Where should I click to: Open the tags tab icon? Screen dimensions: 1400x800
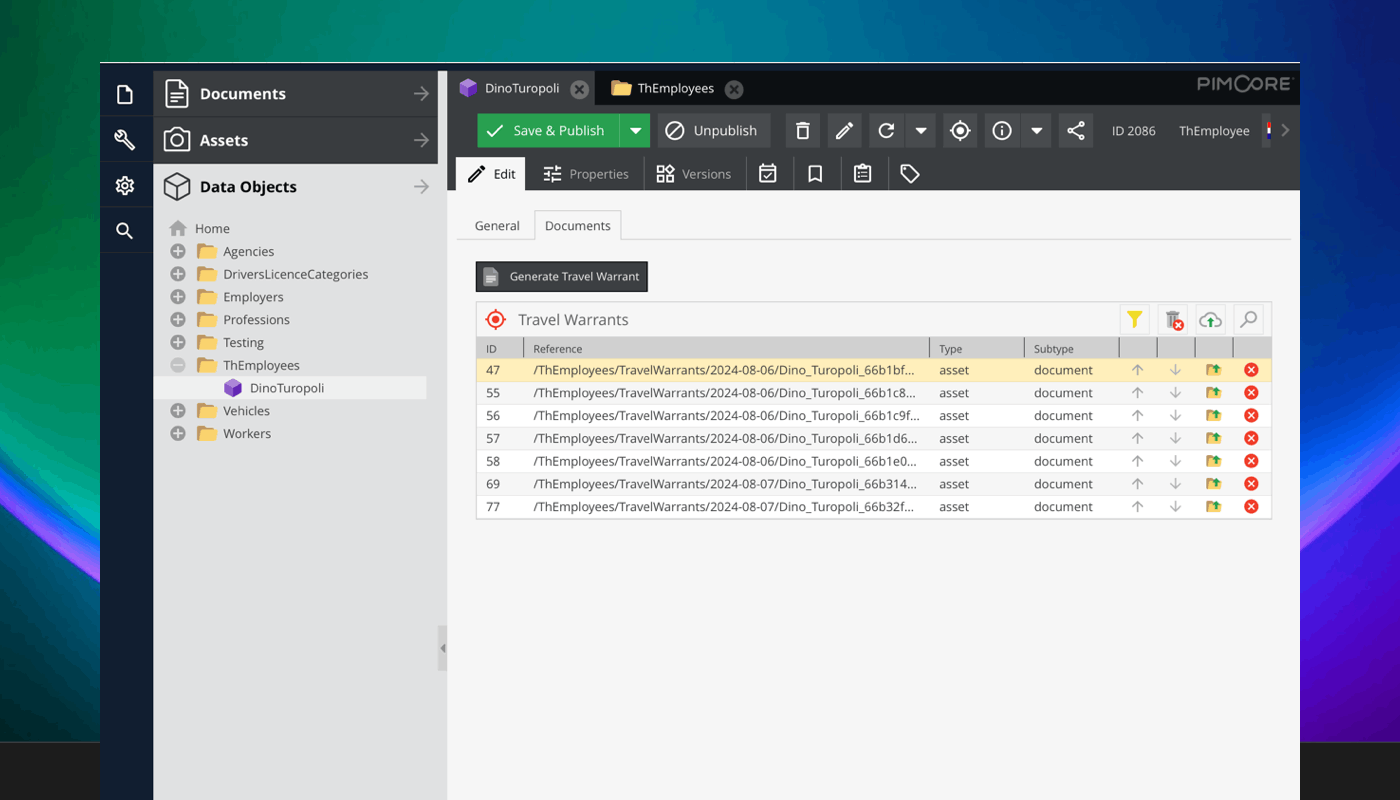tap(910, 174)
